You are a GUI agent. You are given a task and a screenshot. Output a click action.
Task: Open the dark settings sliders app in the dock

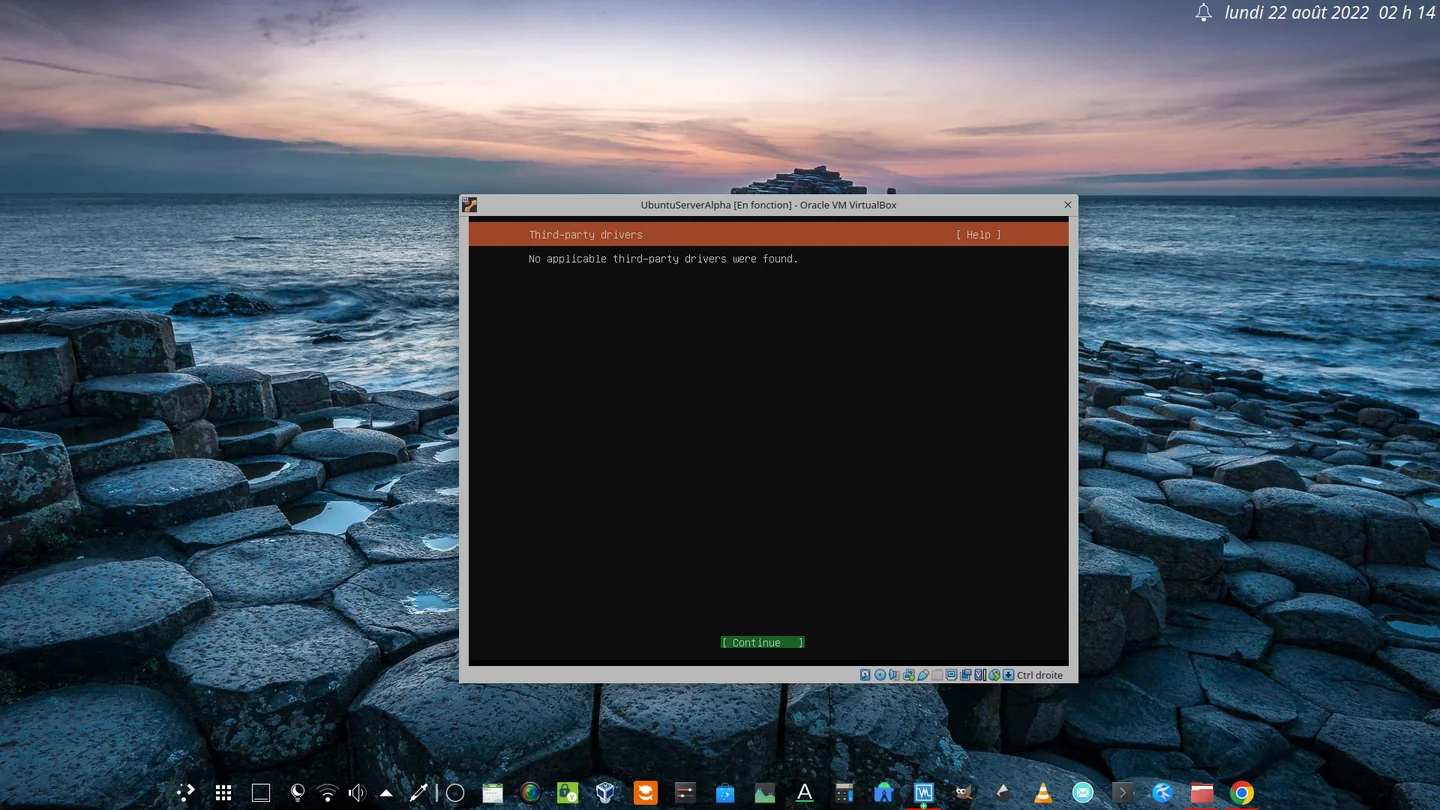click(x=685, y=793)
